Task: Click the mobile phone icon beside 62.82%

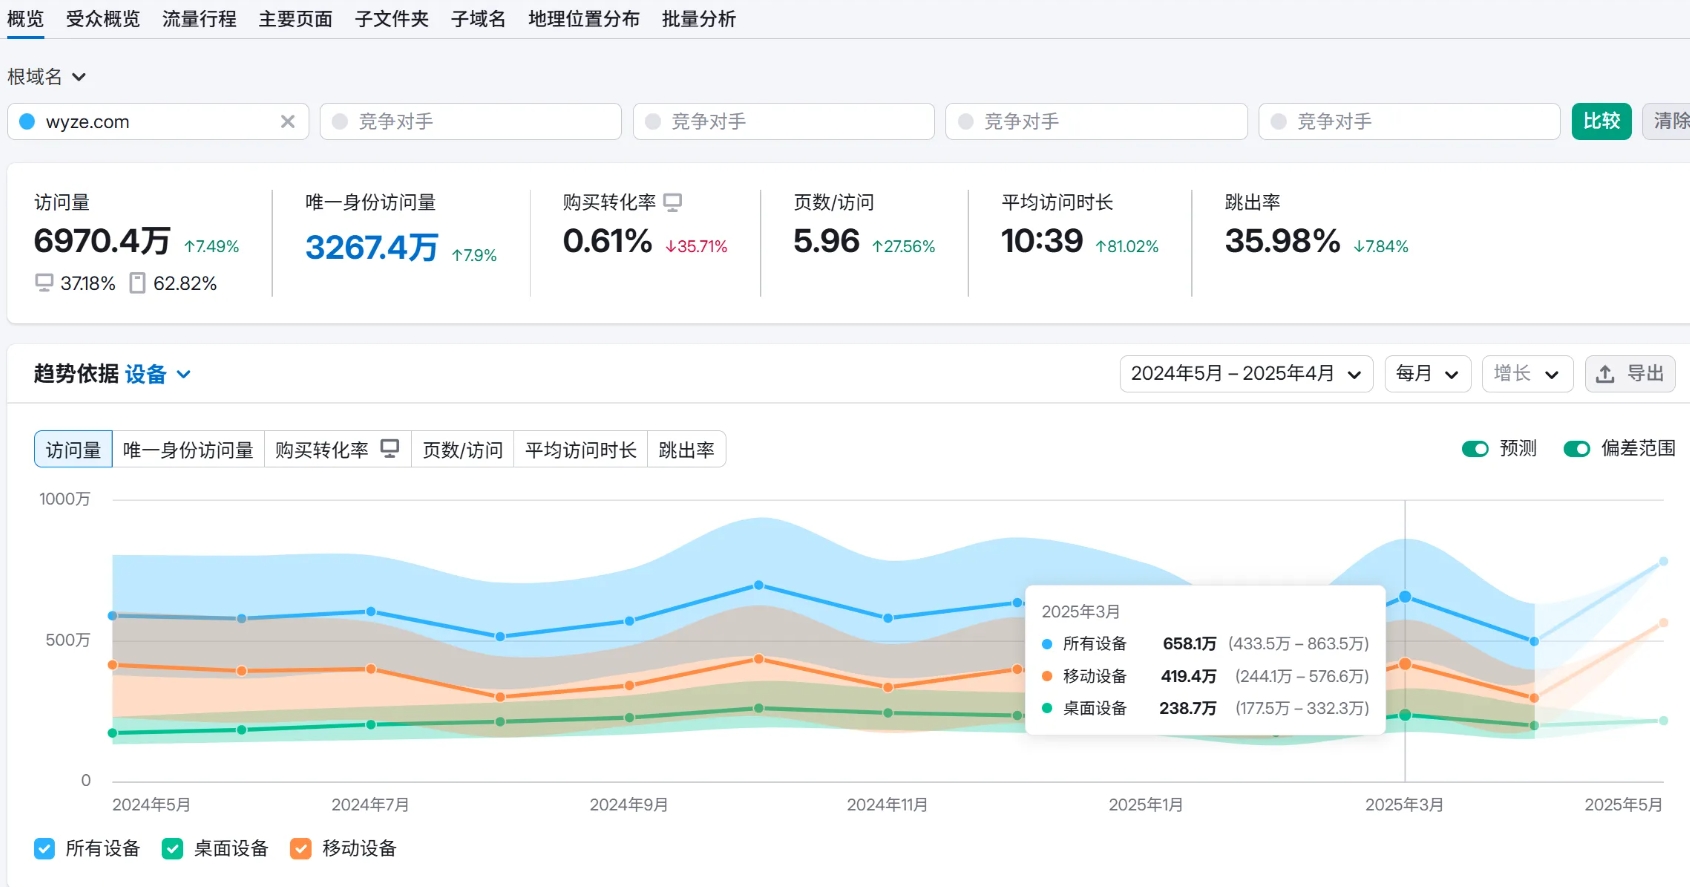Action: pos(138,283)
